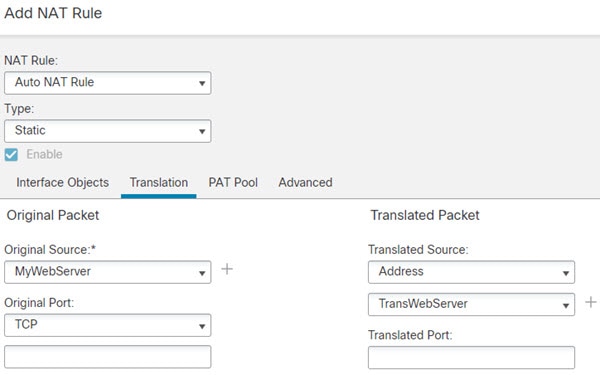
Task: Click the arrow on MyWebServer dropdown
Action: click(x=202, y=273)
